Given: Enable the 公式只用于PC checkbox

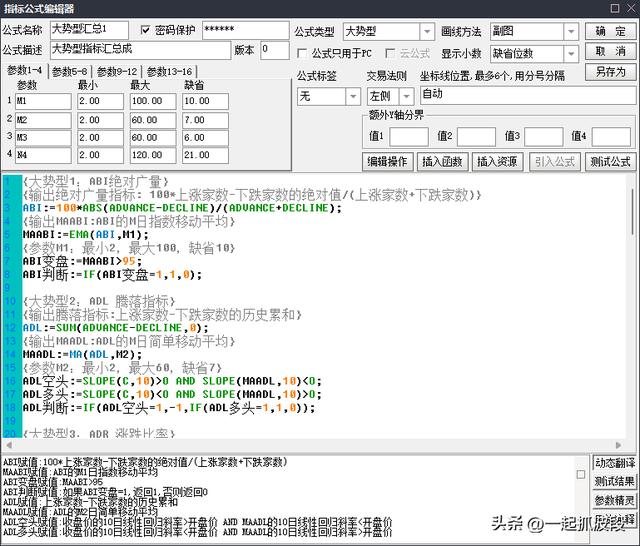Looking at the screenshot, I should 302,53.
